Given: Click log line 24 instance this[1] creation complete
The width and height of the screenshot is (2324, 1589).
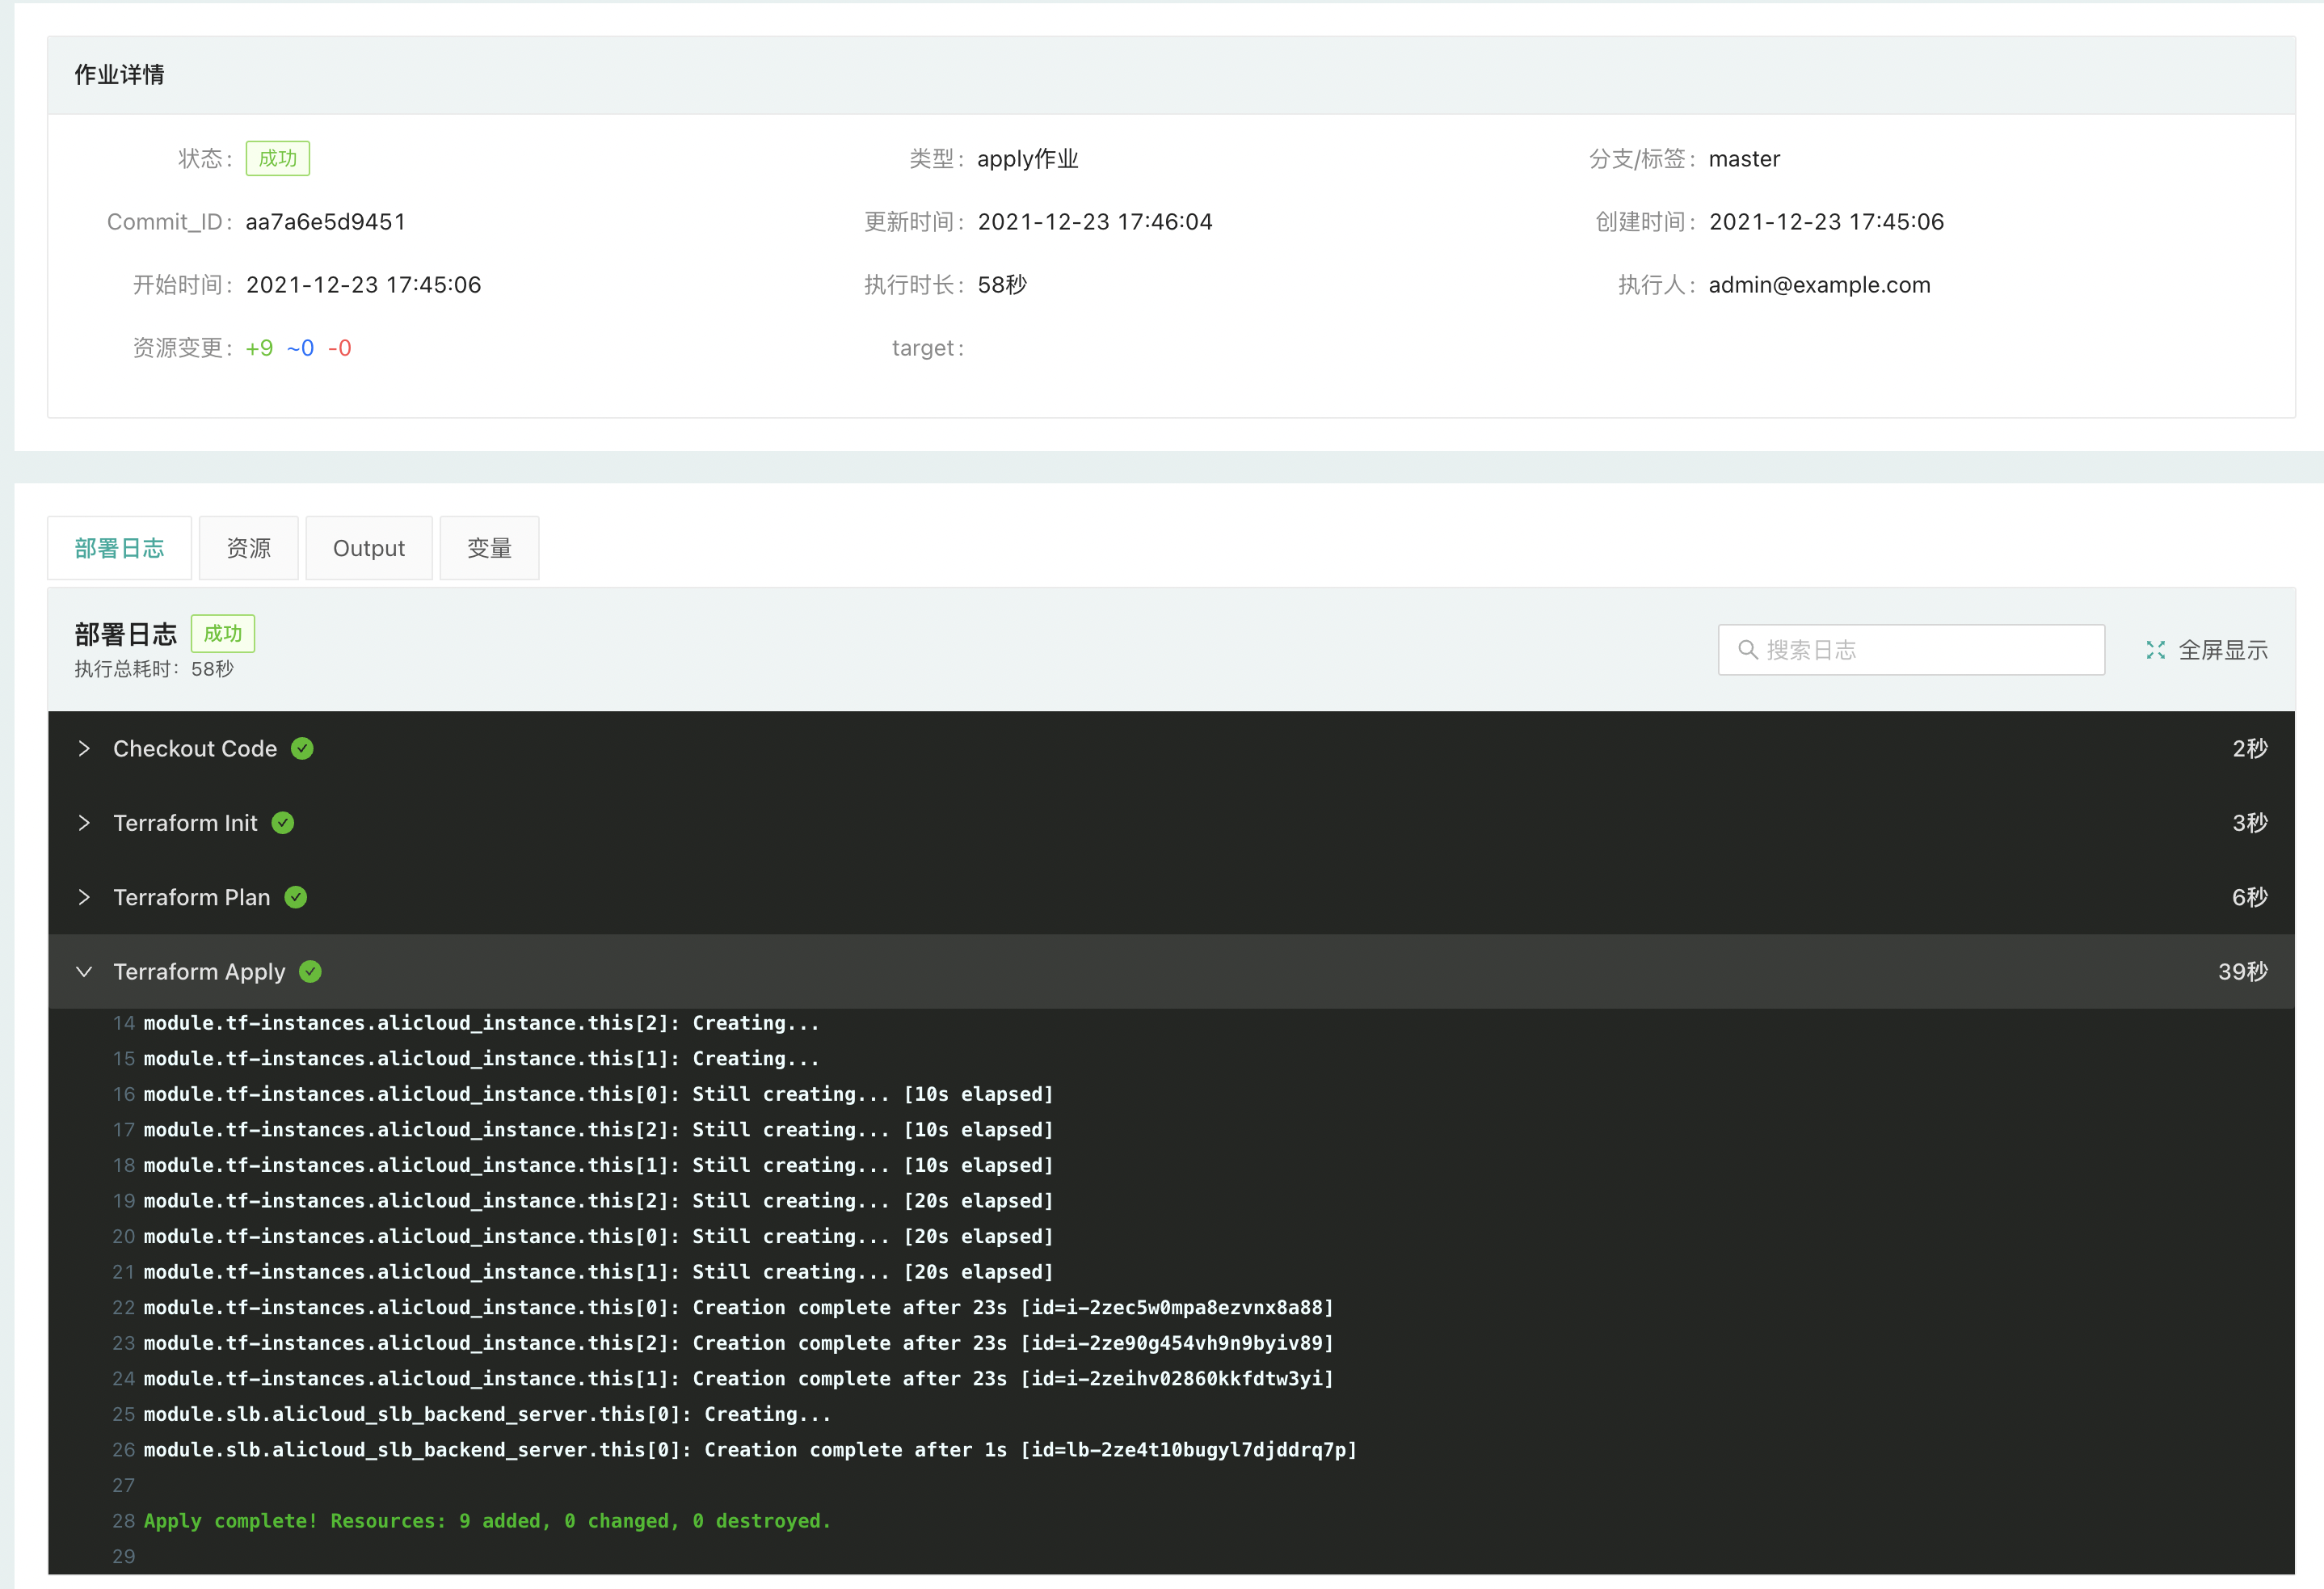Looking at the screenshot, I should point(739,1378).
